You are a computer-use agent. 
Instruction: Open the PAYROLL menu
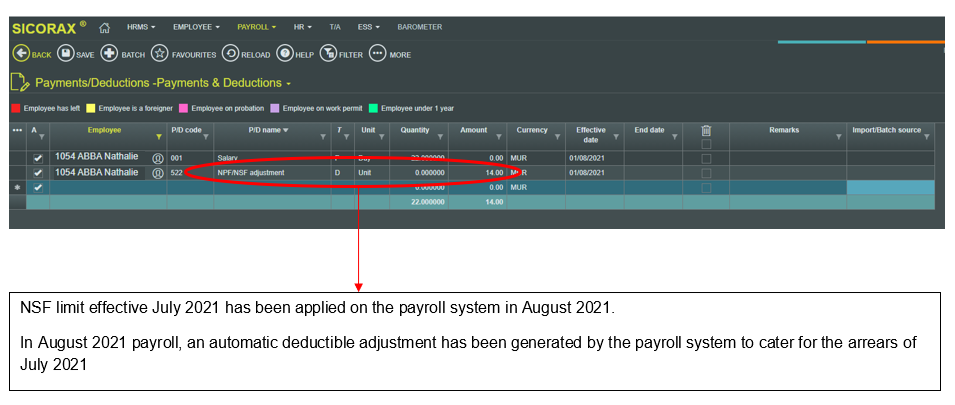[256, 27]
